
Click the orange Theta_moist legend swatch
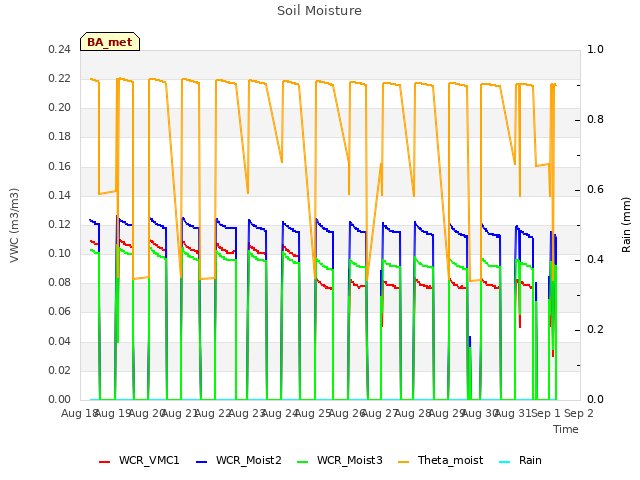pos(403,462)
